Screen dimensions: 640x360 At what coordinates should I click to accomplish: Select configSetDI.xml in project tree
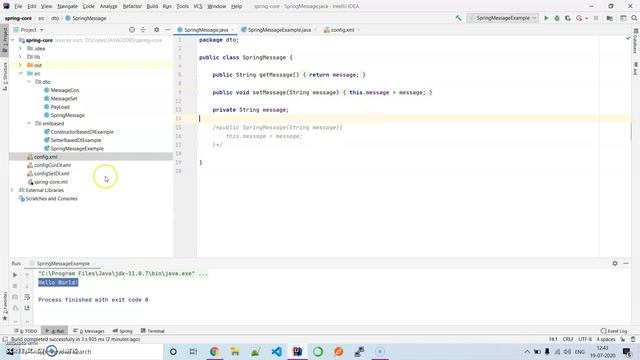coord(51,173)
